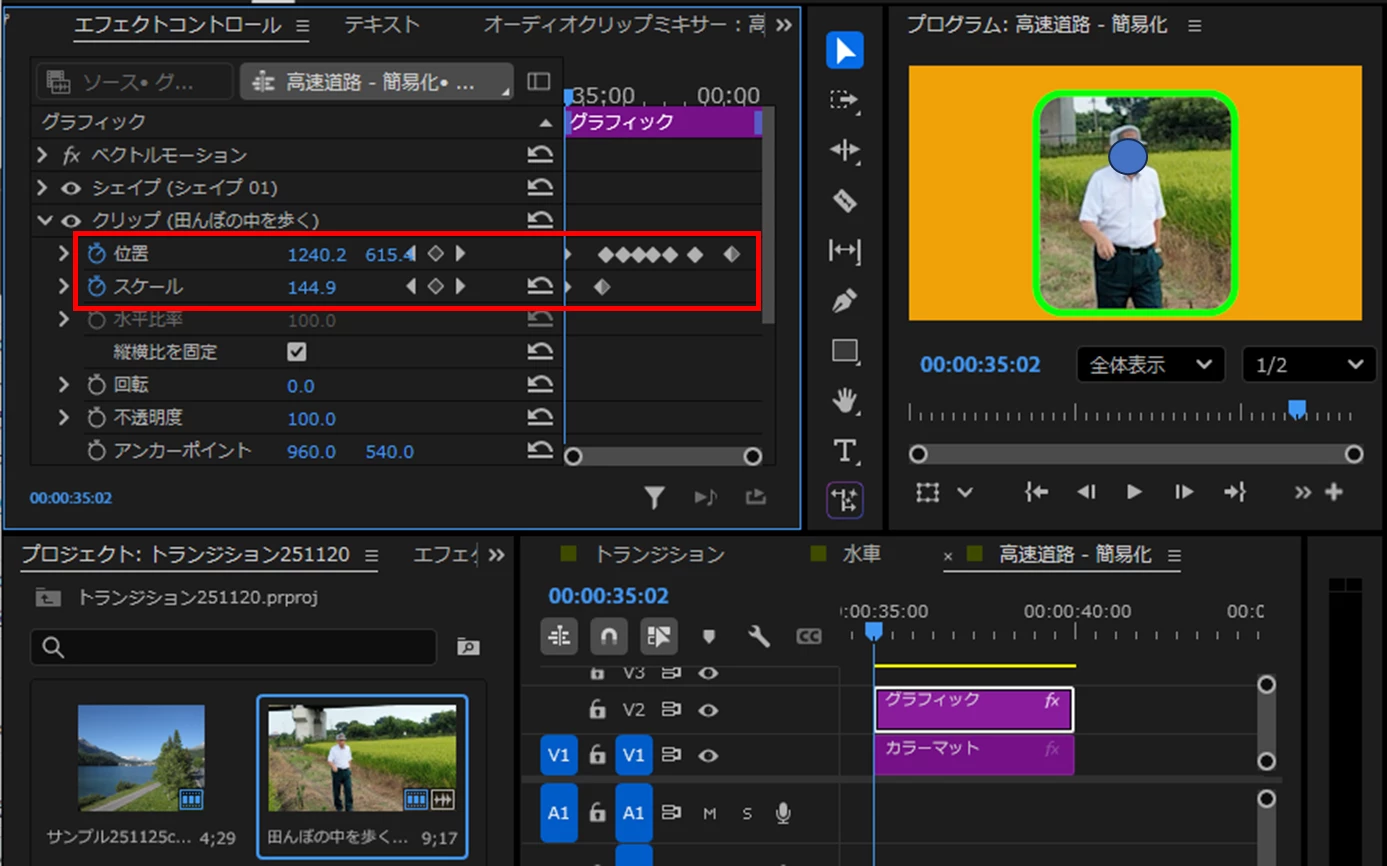Select the Razor tool
This screenshot has width=1387, height=866.
coord(845,200)
